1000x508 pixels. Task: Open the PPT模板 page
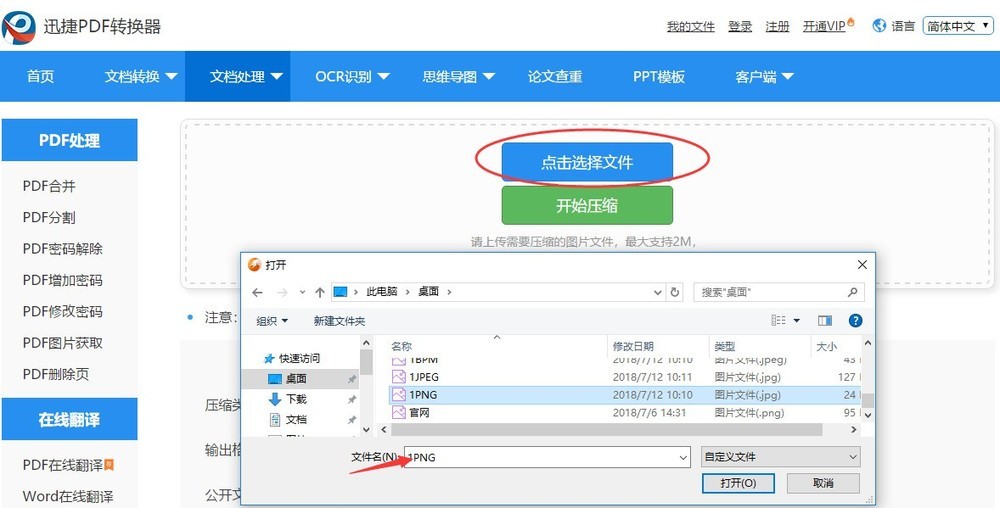click(x=659, y=76)
